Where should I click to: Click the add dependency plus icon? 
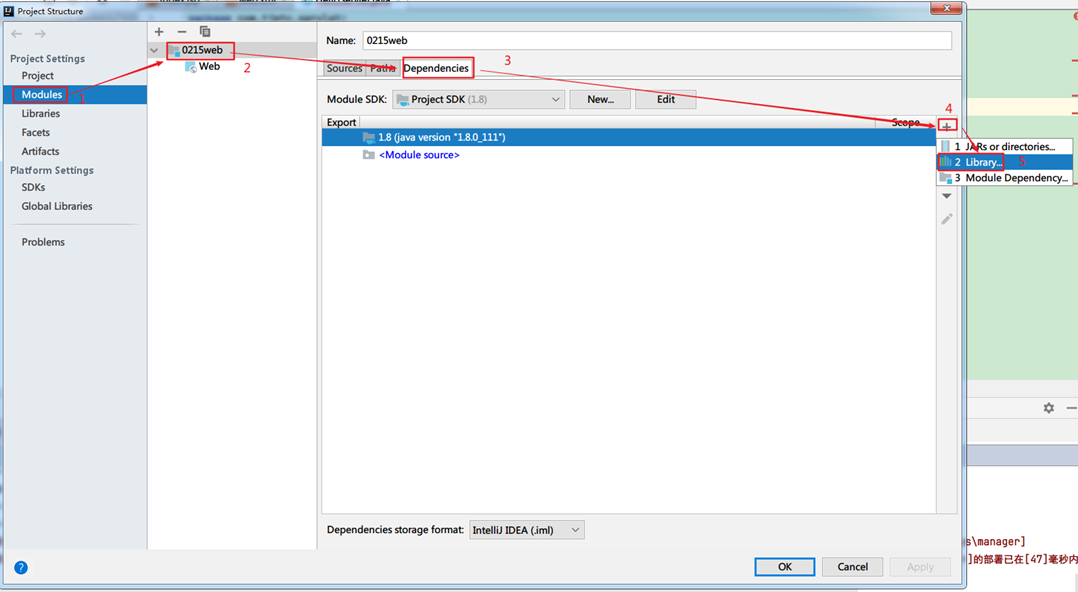pos(947,126)
